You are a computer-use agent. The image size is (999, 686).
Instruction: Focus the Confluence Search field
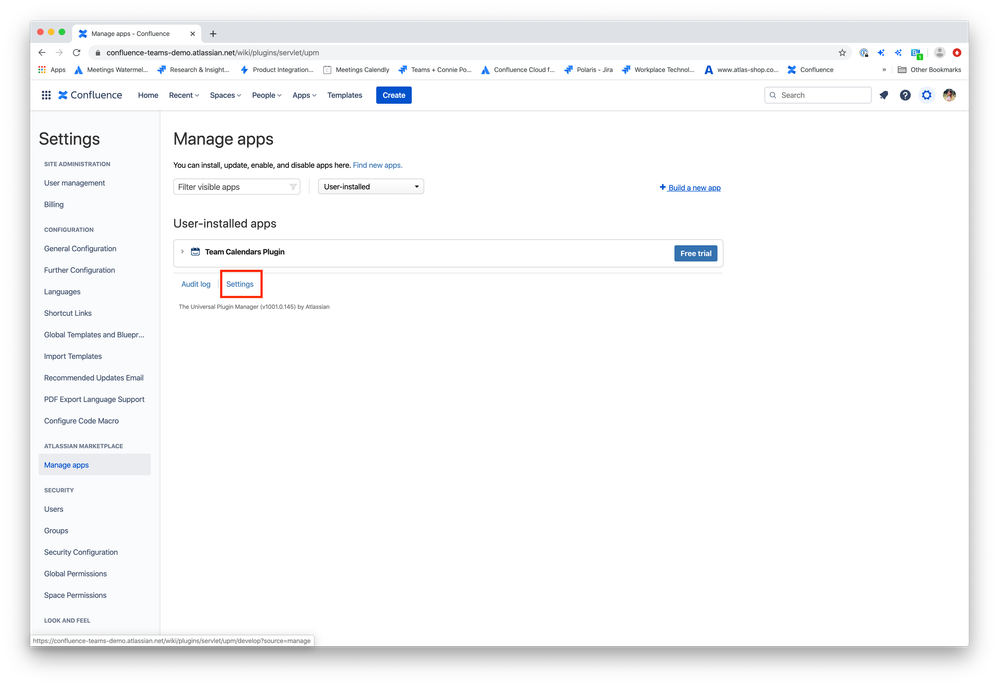tap(817, 96)
